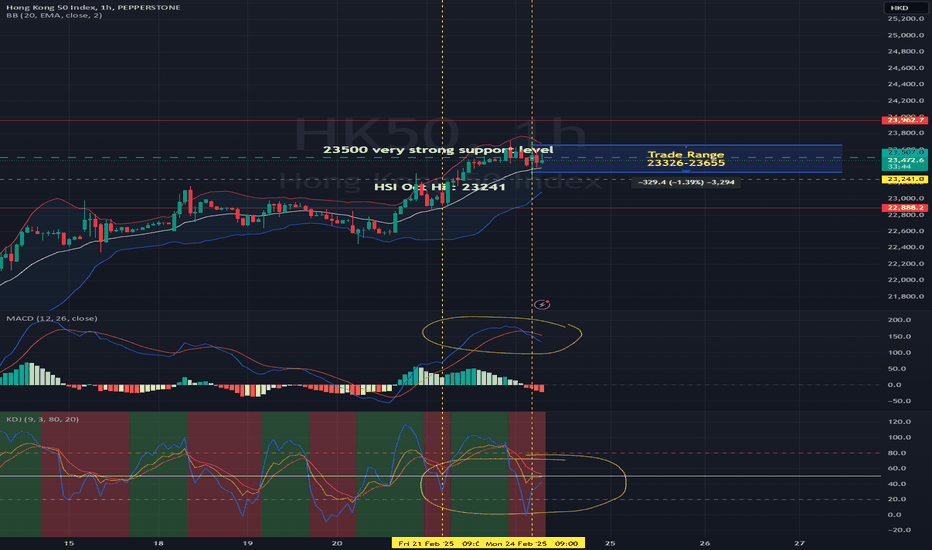Select the MACD (12, 26, close) indicator label

coord(52,319)
